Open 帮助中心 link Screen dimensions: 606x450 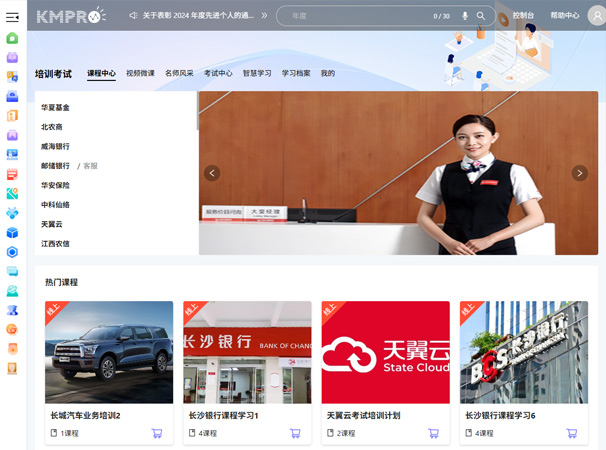[564, 16]
